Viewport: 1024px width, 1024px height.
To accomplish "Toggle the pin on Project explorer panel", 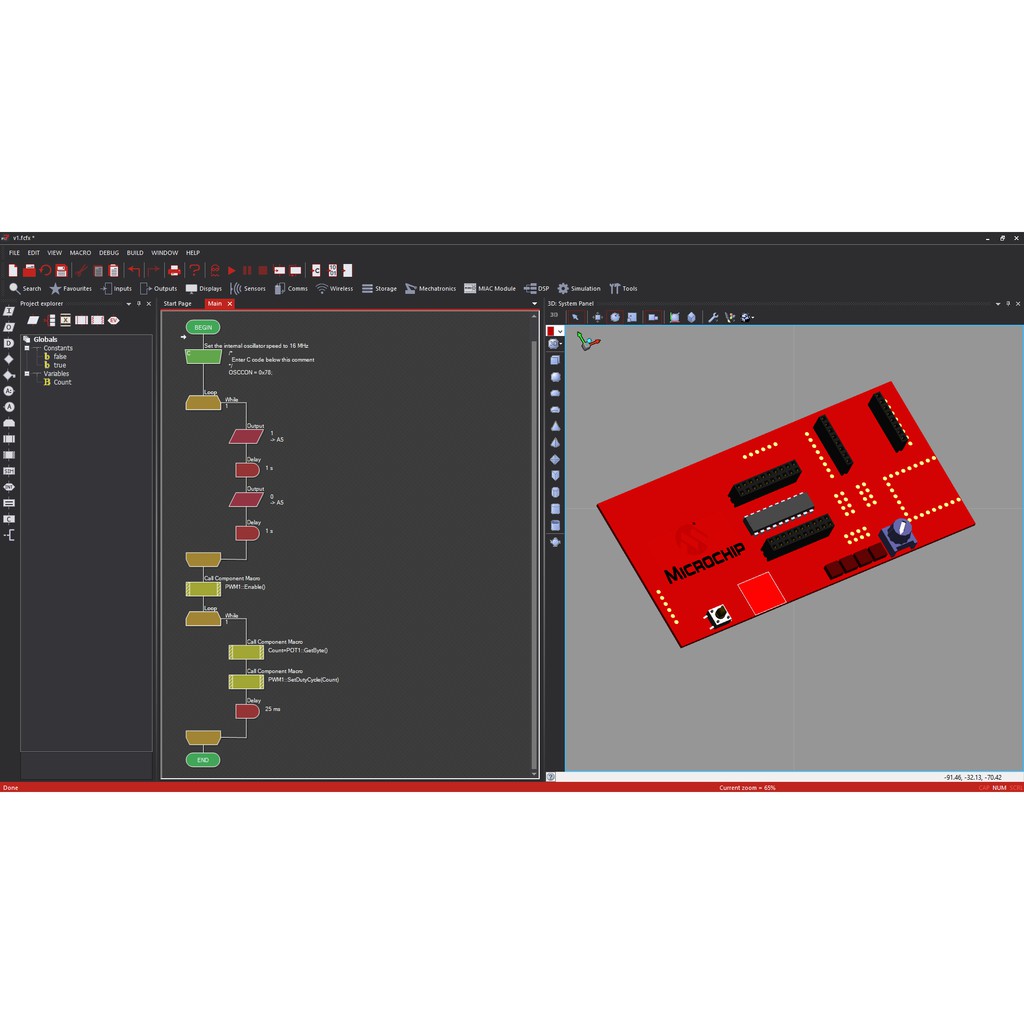I will coord(139,303).
